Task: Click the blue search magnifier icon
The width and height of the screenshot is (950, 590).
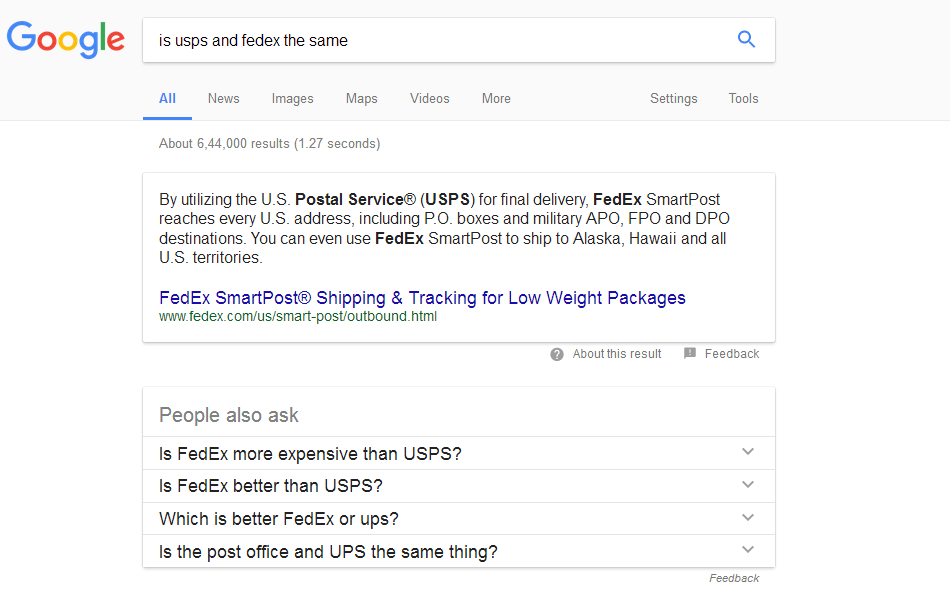Action: pyautogui.click(x=746, y=39)
